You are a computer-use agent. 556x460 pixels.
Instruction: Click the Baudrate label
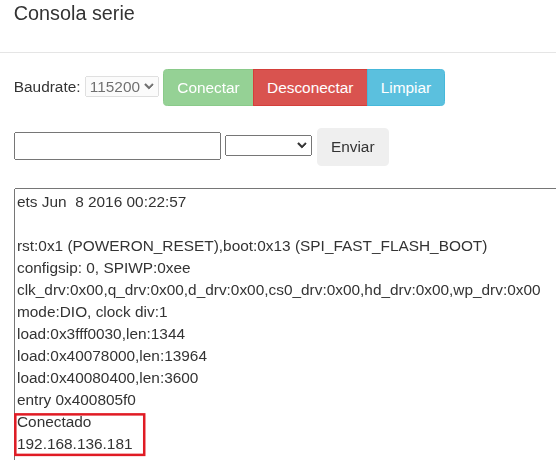point(47,87)
